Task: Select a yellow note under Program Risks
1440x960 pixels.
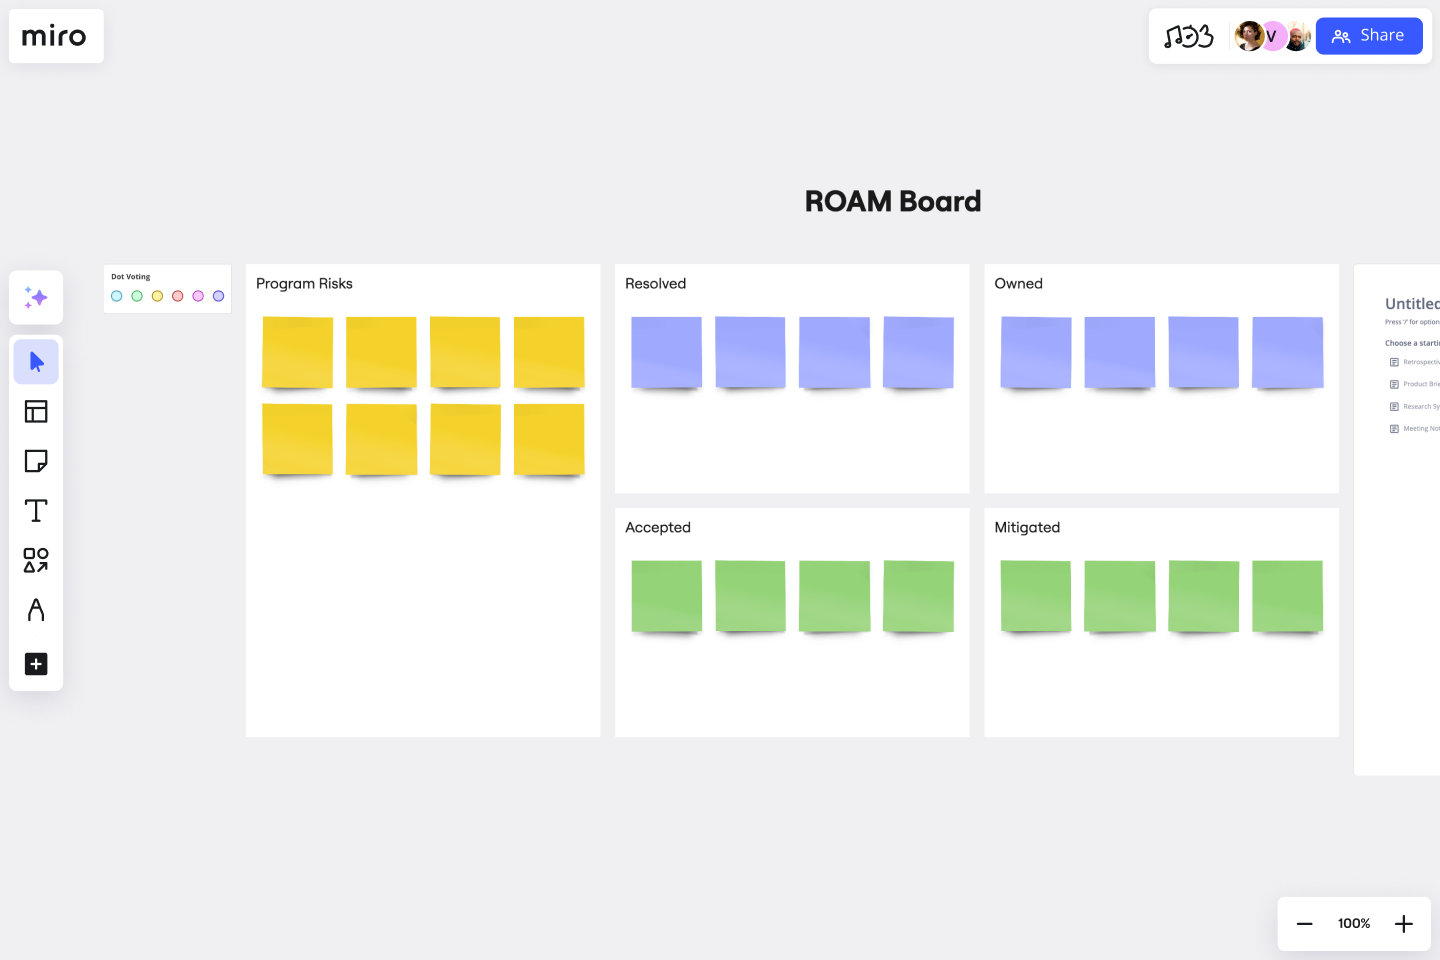Action: (297, 352)
